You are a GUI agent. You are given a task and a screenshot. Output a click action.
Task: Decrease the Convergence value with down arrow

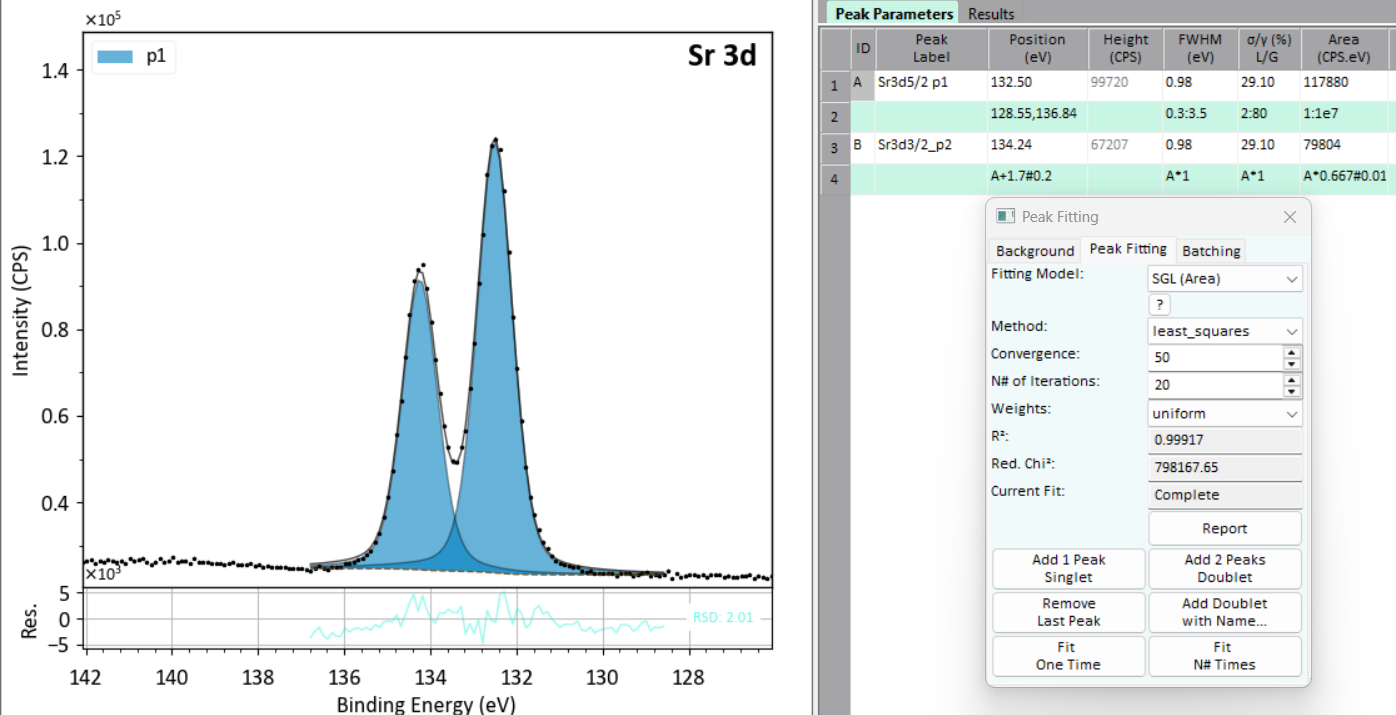[1292, 364]
